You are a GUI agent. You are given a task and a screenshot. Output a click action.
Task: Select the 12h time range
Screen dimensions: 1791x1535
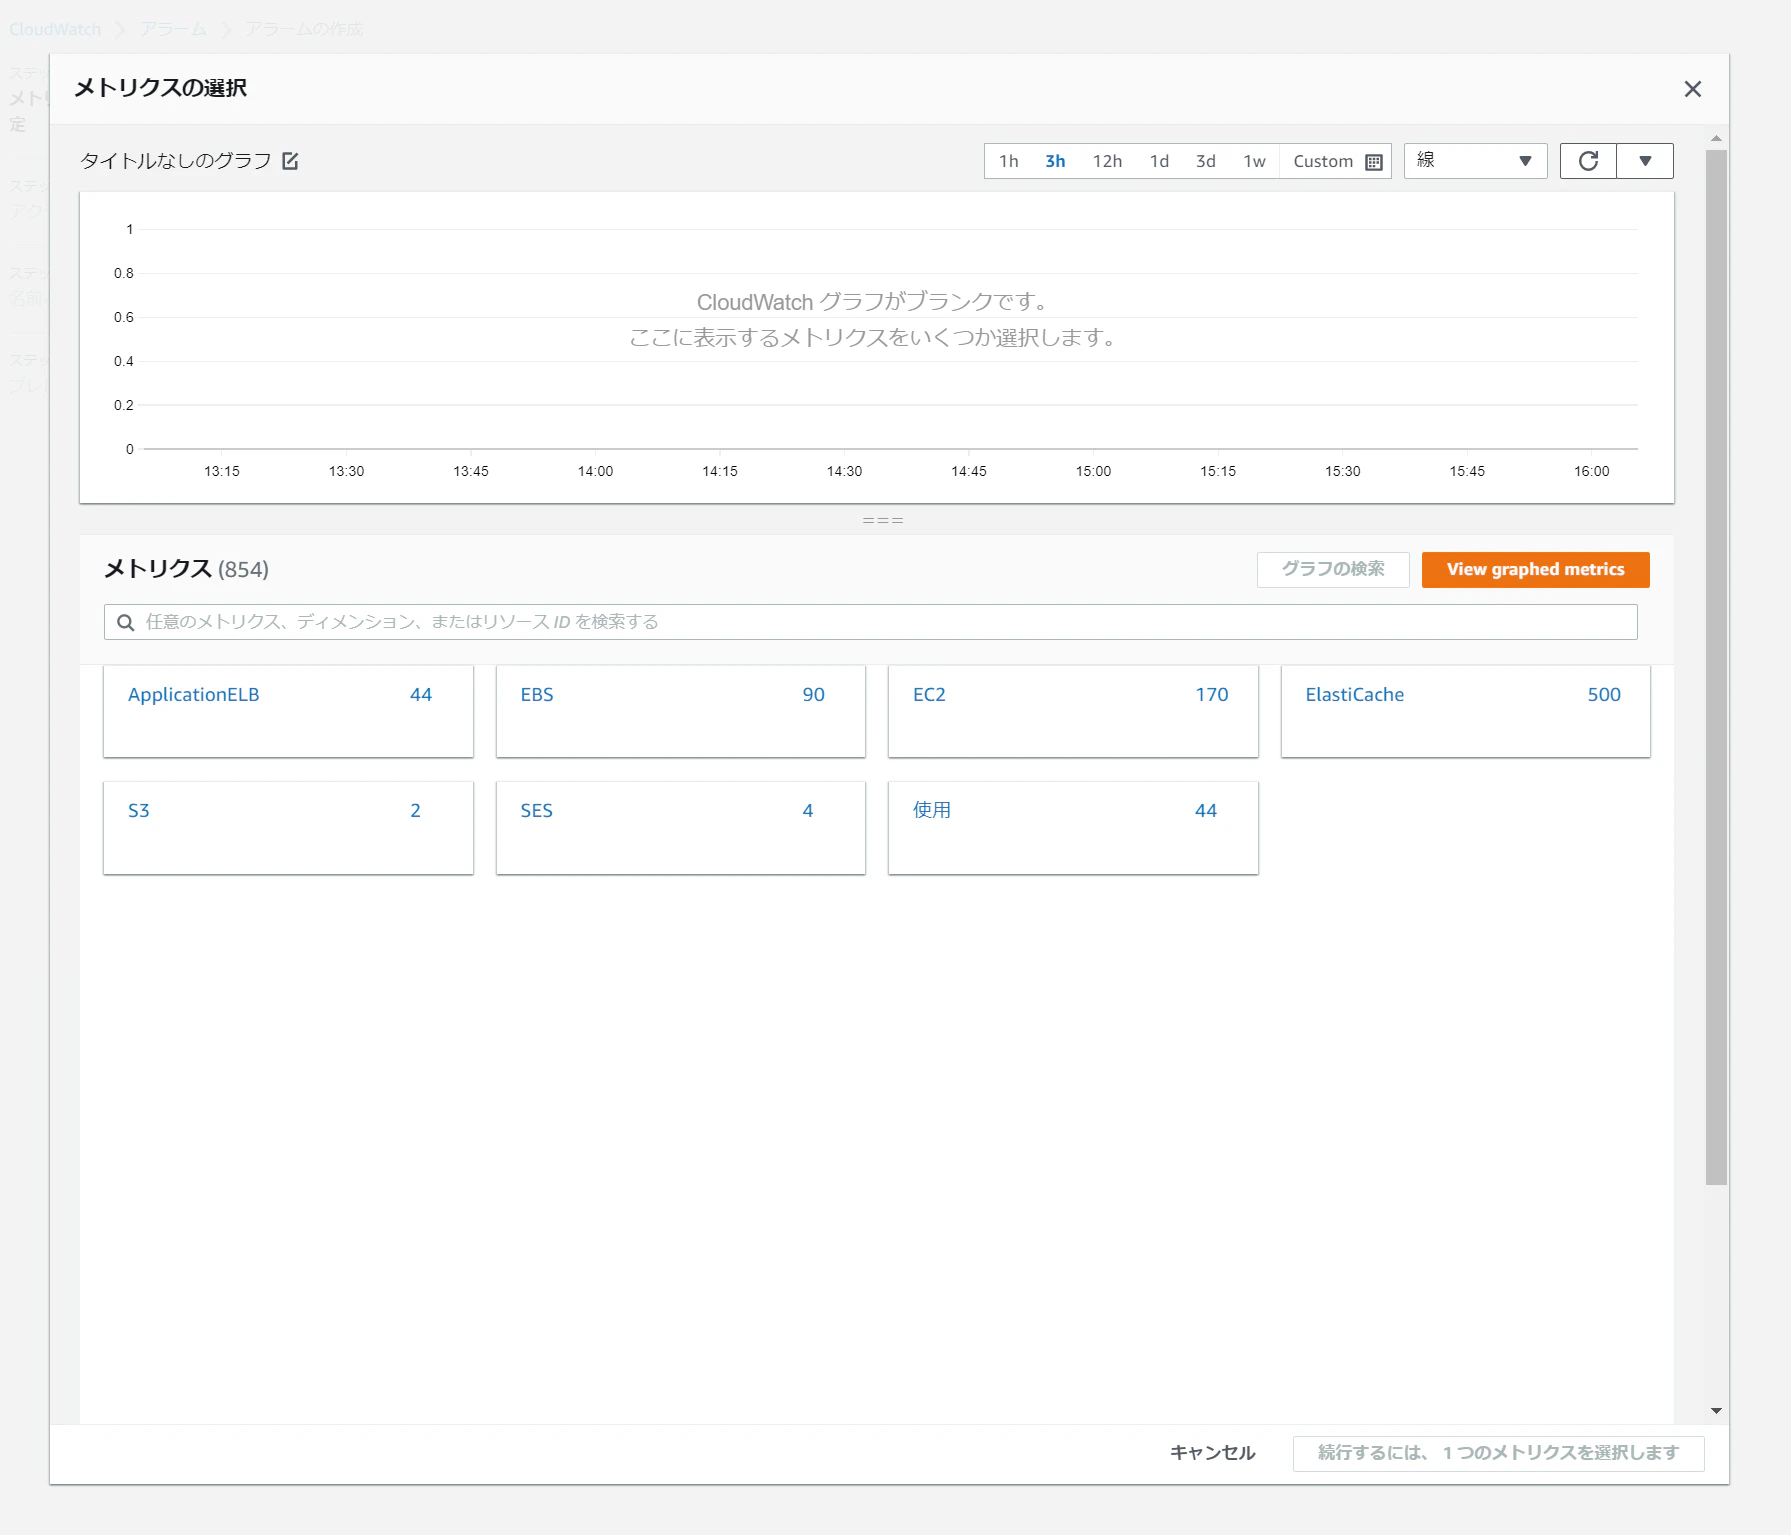pyautogui.click(x=1107, y=161)
